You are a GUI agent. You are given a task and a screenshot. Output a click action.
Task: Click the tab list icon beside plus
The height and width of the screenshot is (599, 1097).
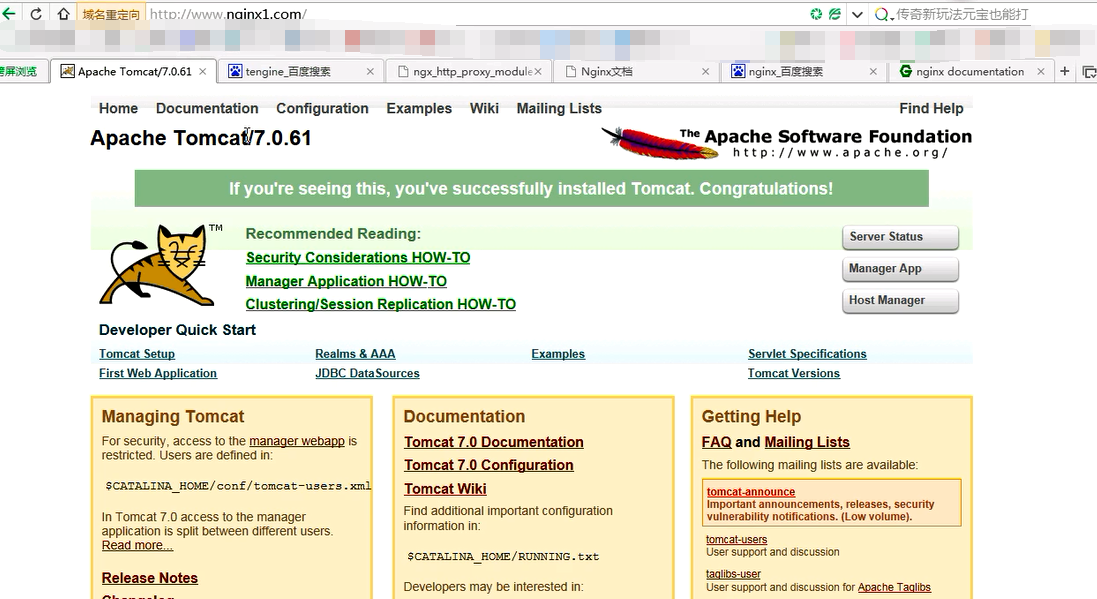click(1089, 71)
